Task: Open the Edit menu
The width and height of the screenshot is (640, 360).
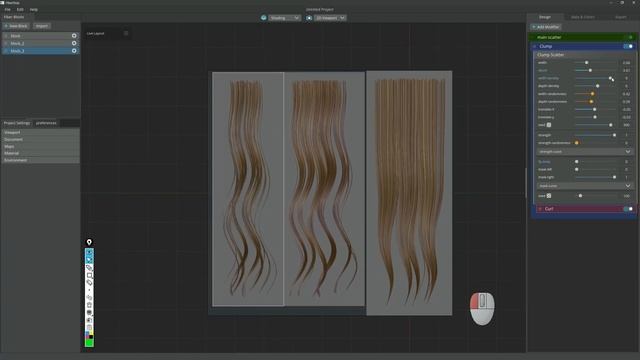Action: tap(20, 9)
